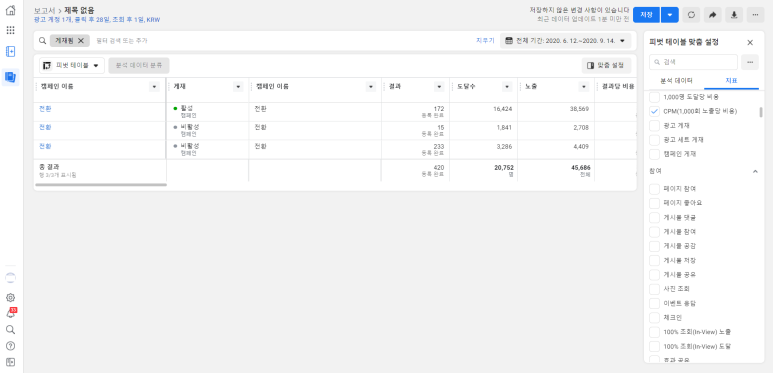Select the 지표 tab
Screen dimensions: 773x373
(x=731, y=80)
